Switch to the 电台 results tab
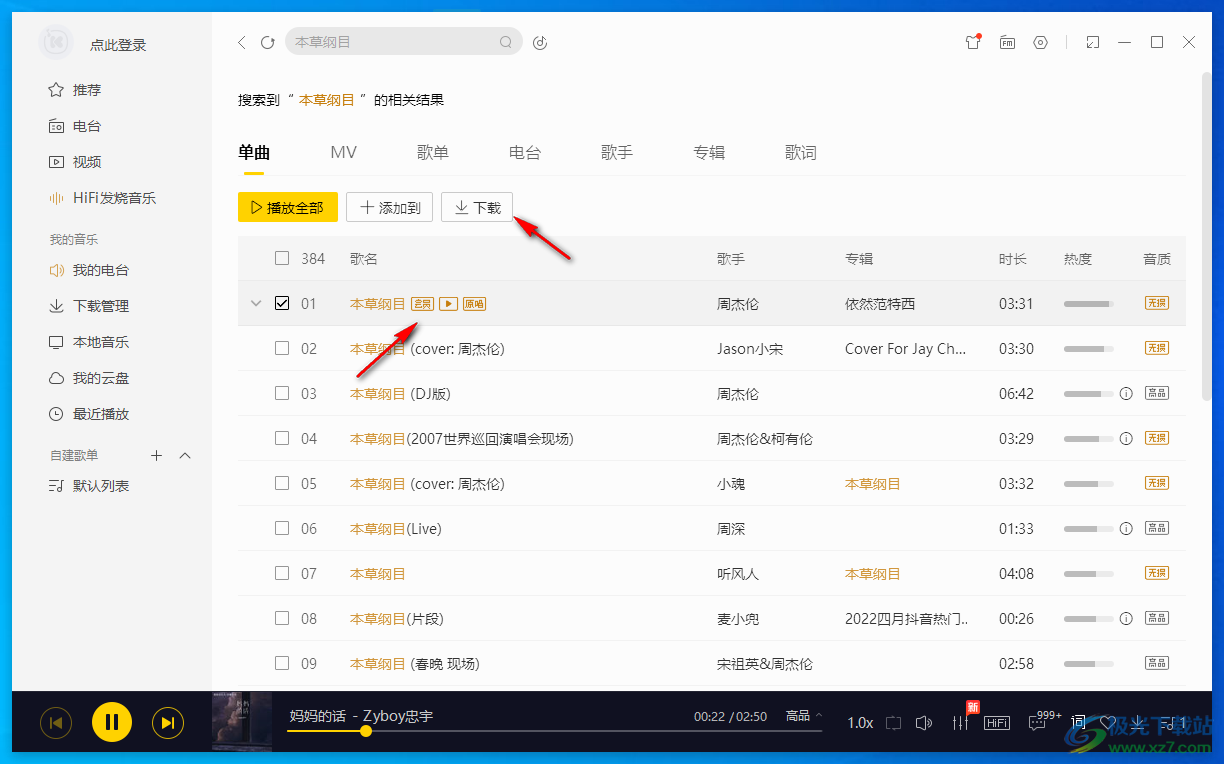1224x764 pixels. [x=525, y=153]
